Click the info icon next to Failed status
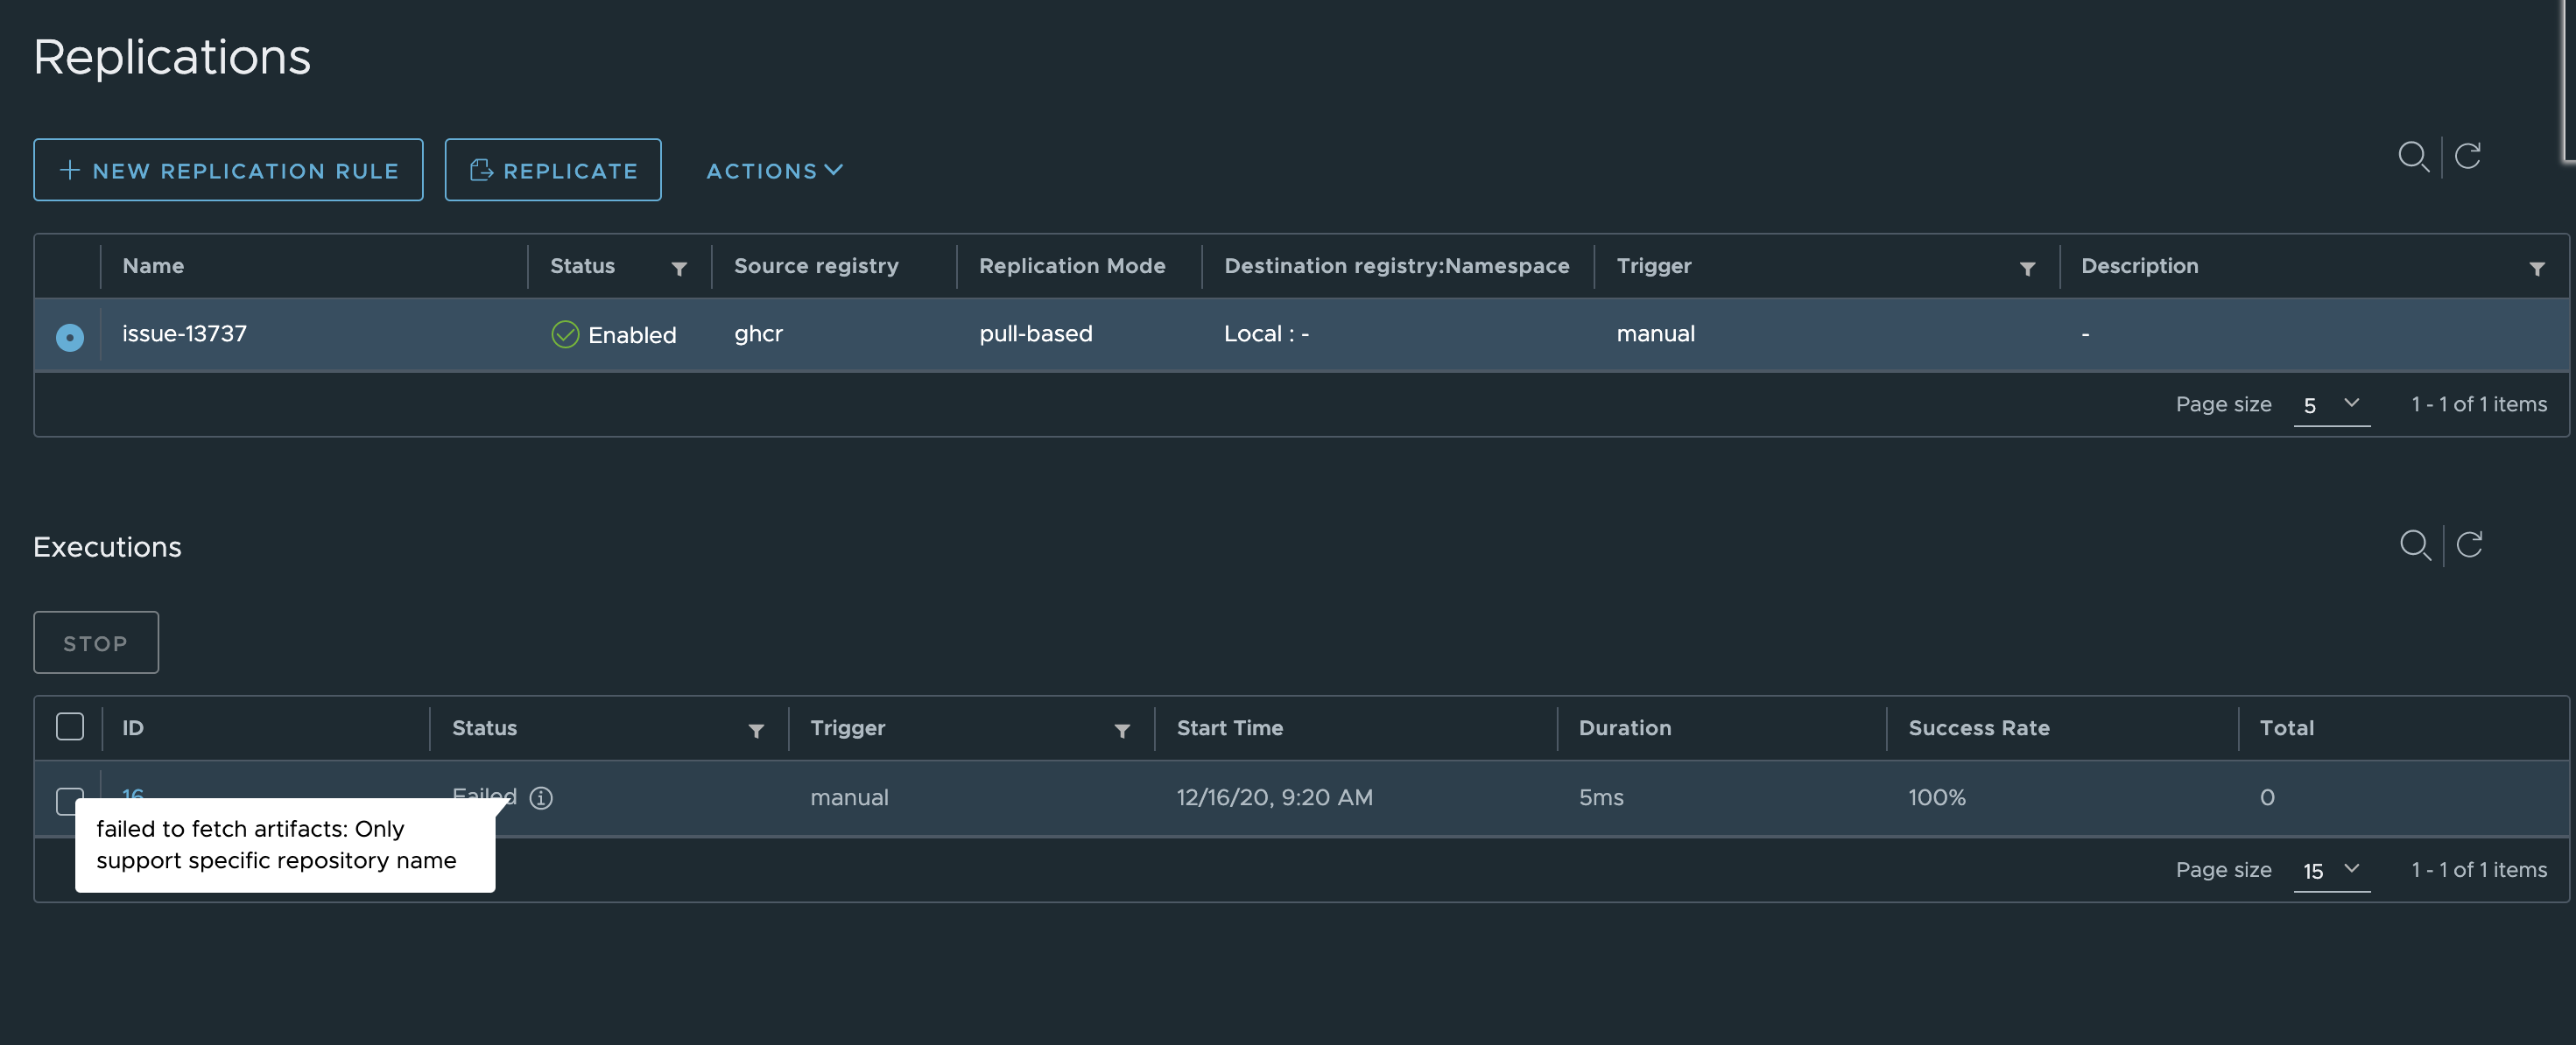This screenshot has height=1045, width=2576. tap(541, 798)
